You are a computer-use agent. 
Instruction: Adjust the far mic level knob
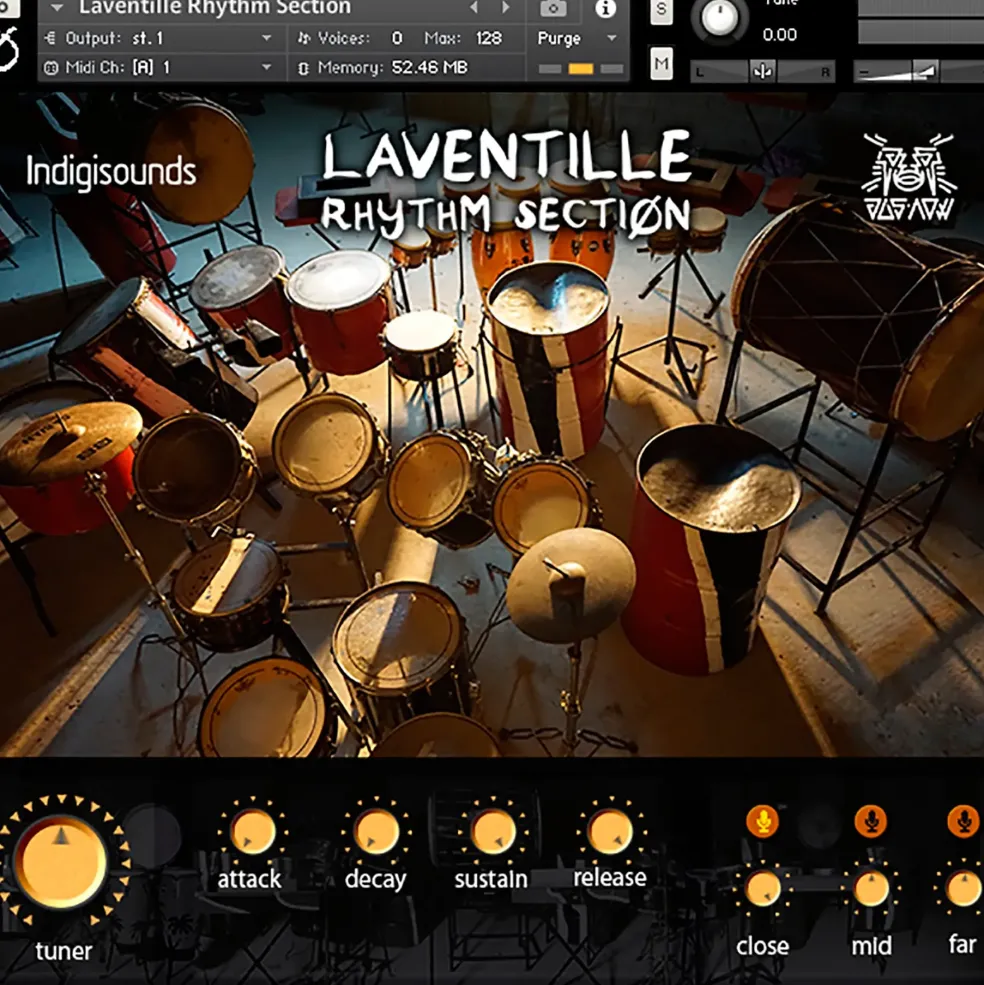point(964,890)
